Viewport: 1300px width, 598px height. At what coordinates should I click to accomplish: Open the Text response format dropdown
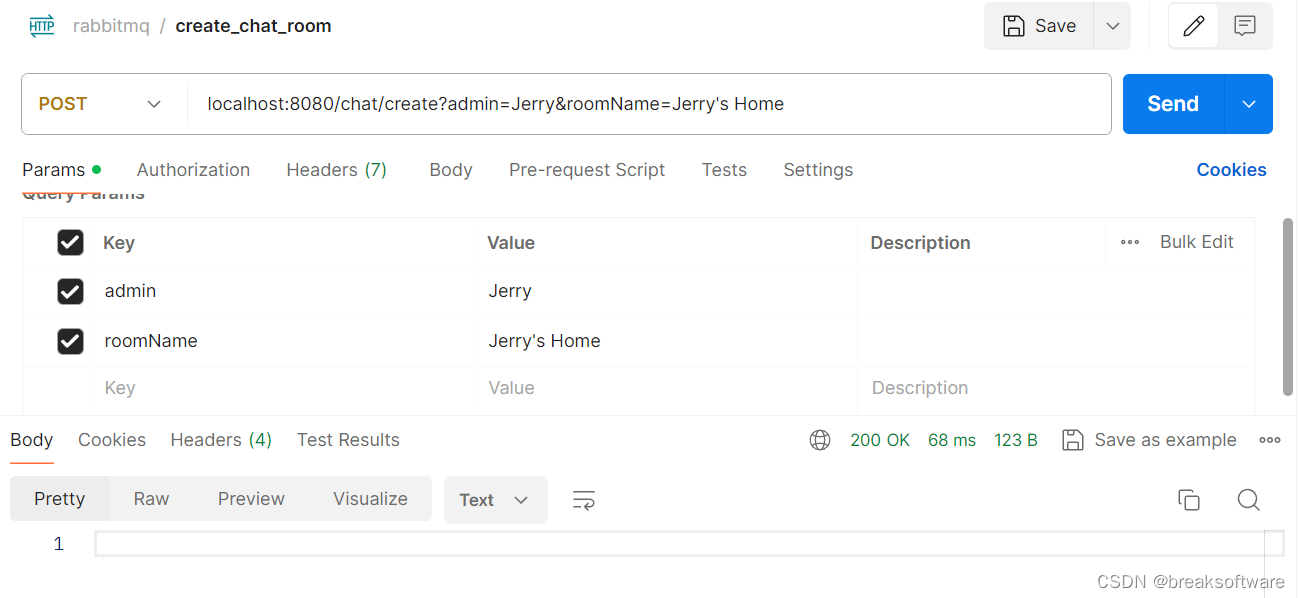[x=495, y=500]
